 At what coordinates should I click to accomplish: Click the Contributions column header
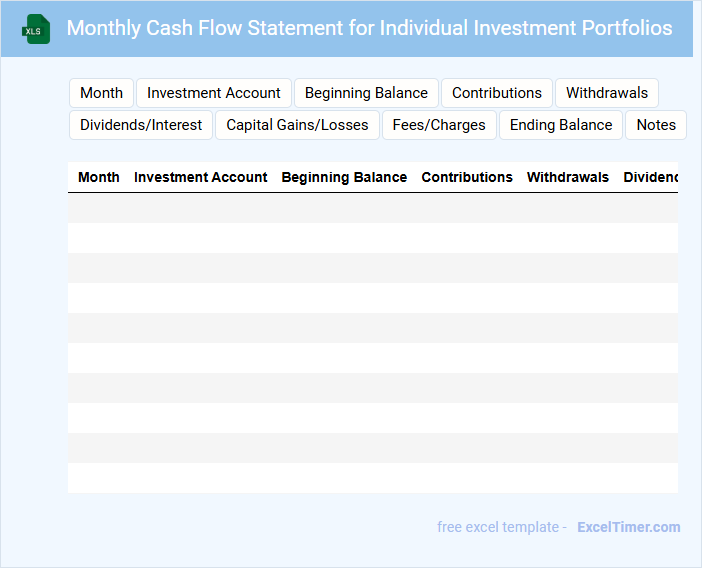point(467,177)
